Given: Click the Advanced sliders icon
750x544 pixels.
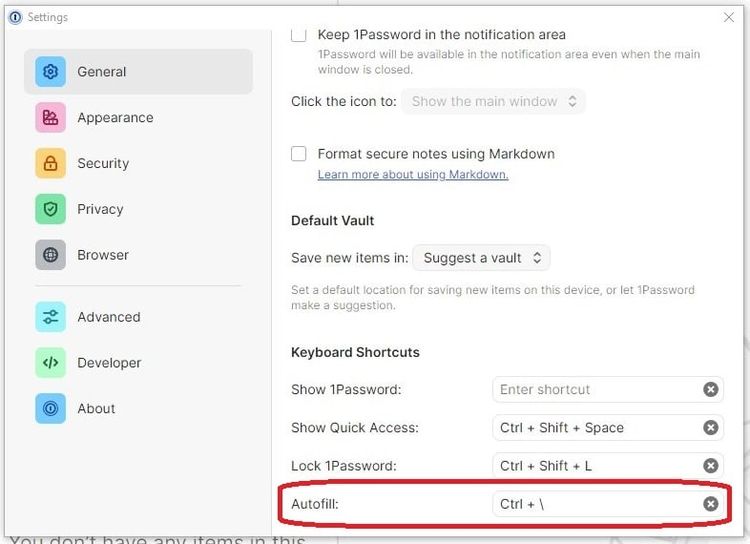Looking at the screenshot, I should (x=51, y=317).
